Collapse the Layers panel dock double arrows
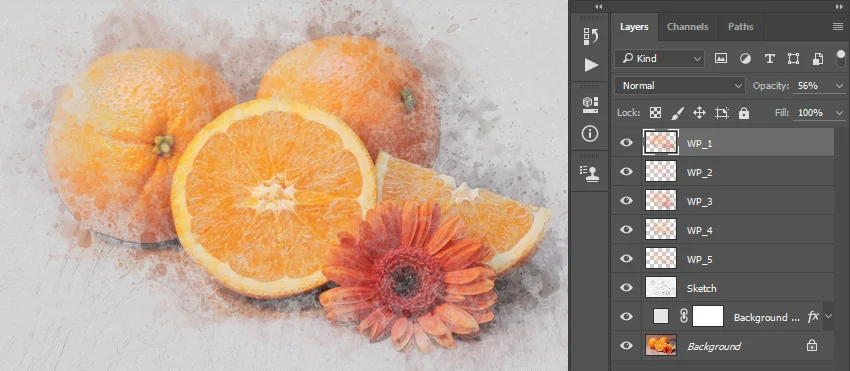Image resolution: width=850 pixels, height=371 pixels. (839, 7)
